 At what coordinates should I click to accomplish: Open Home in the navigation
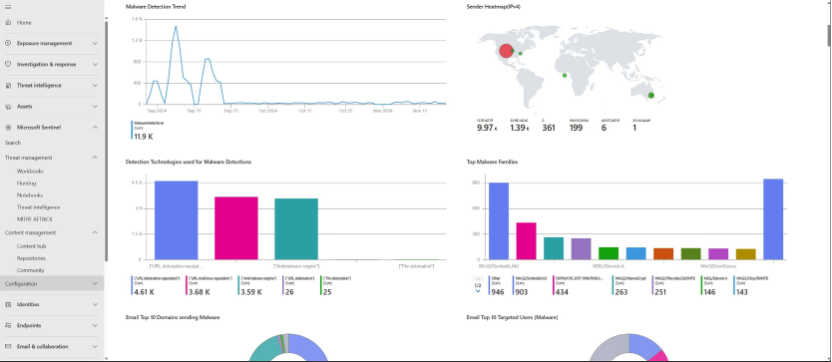tap(24, 23)
